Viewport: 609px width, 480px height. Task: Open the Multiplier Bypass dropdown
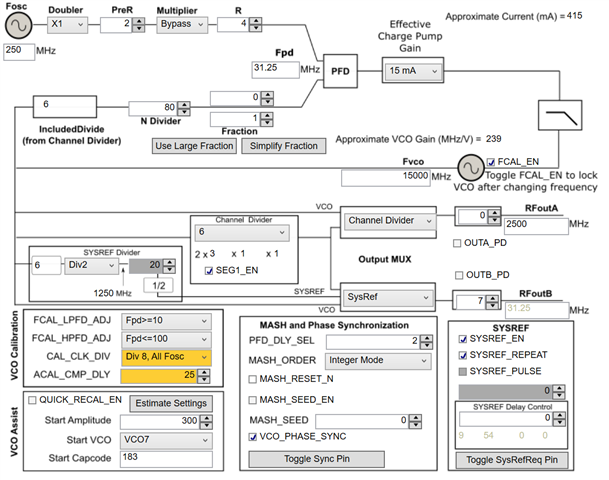182,24
